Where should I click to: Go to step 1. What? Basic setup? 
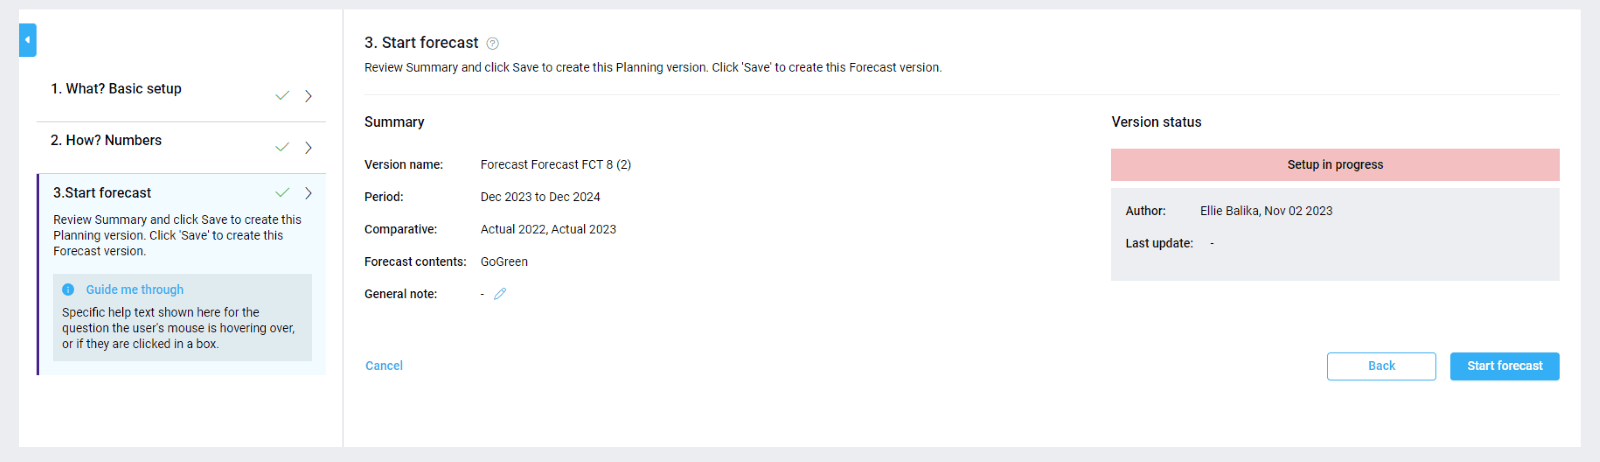116,89
